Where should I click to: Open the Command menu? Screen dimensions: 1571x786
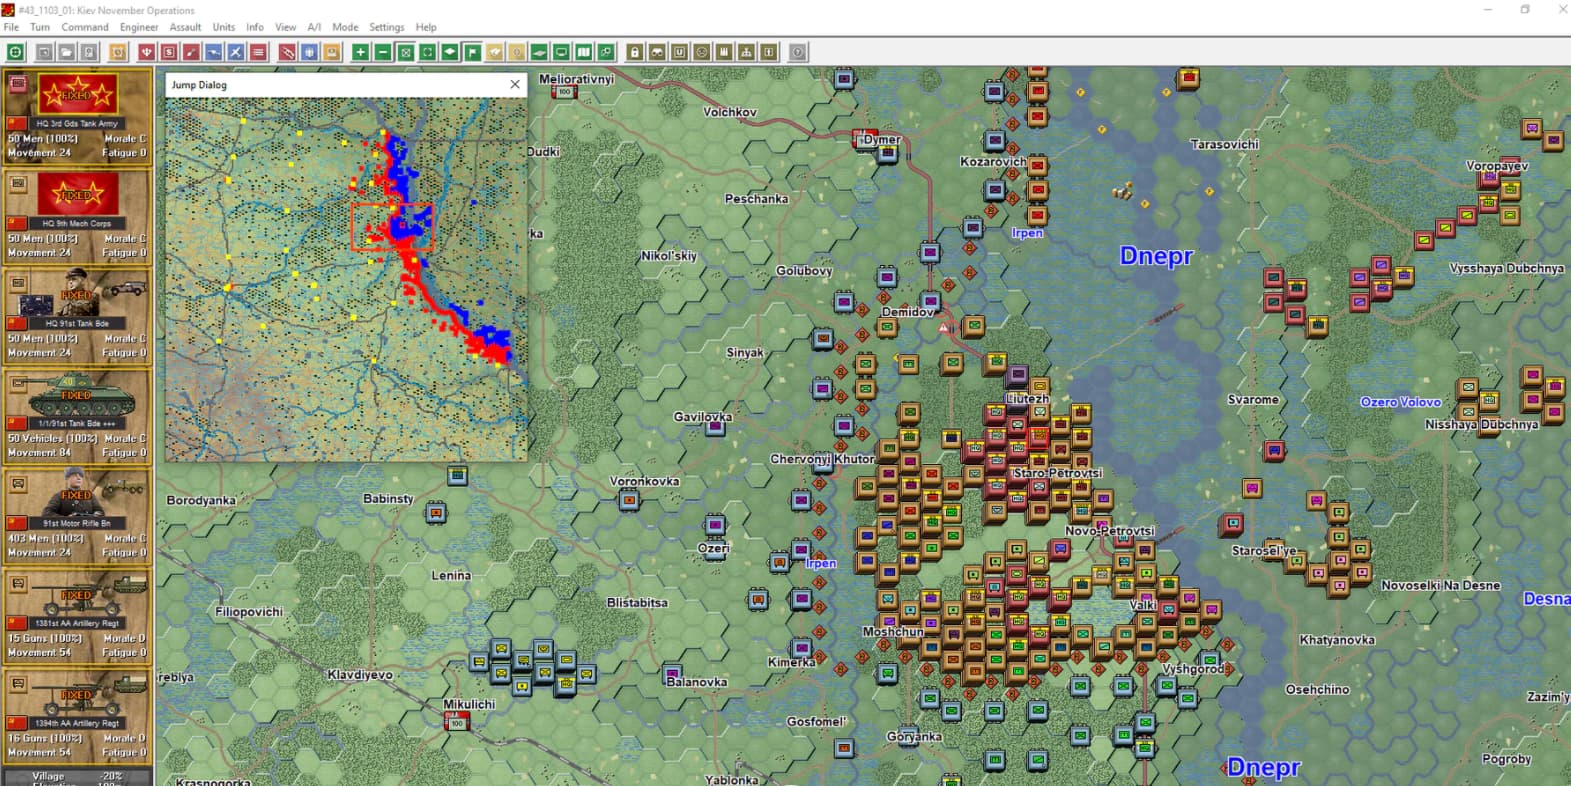click(85, 27)
